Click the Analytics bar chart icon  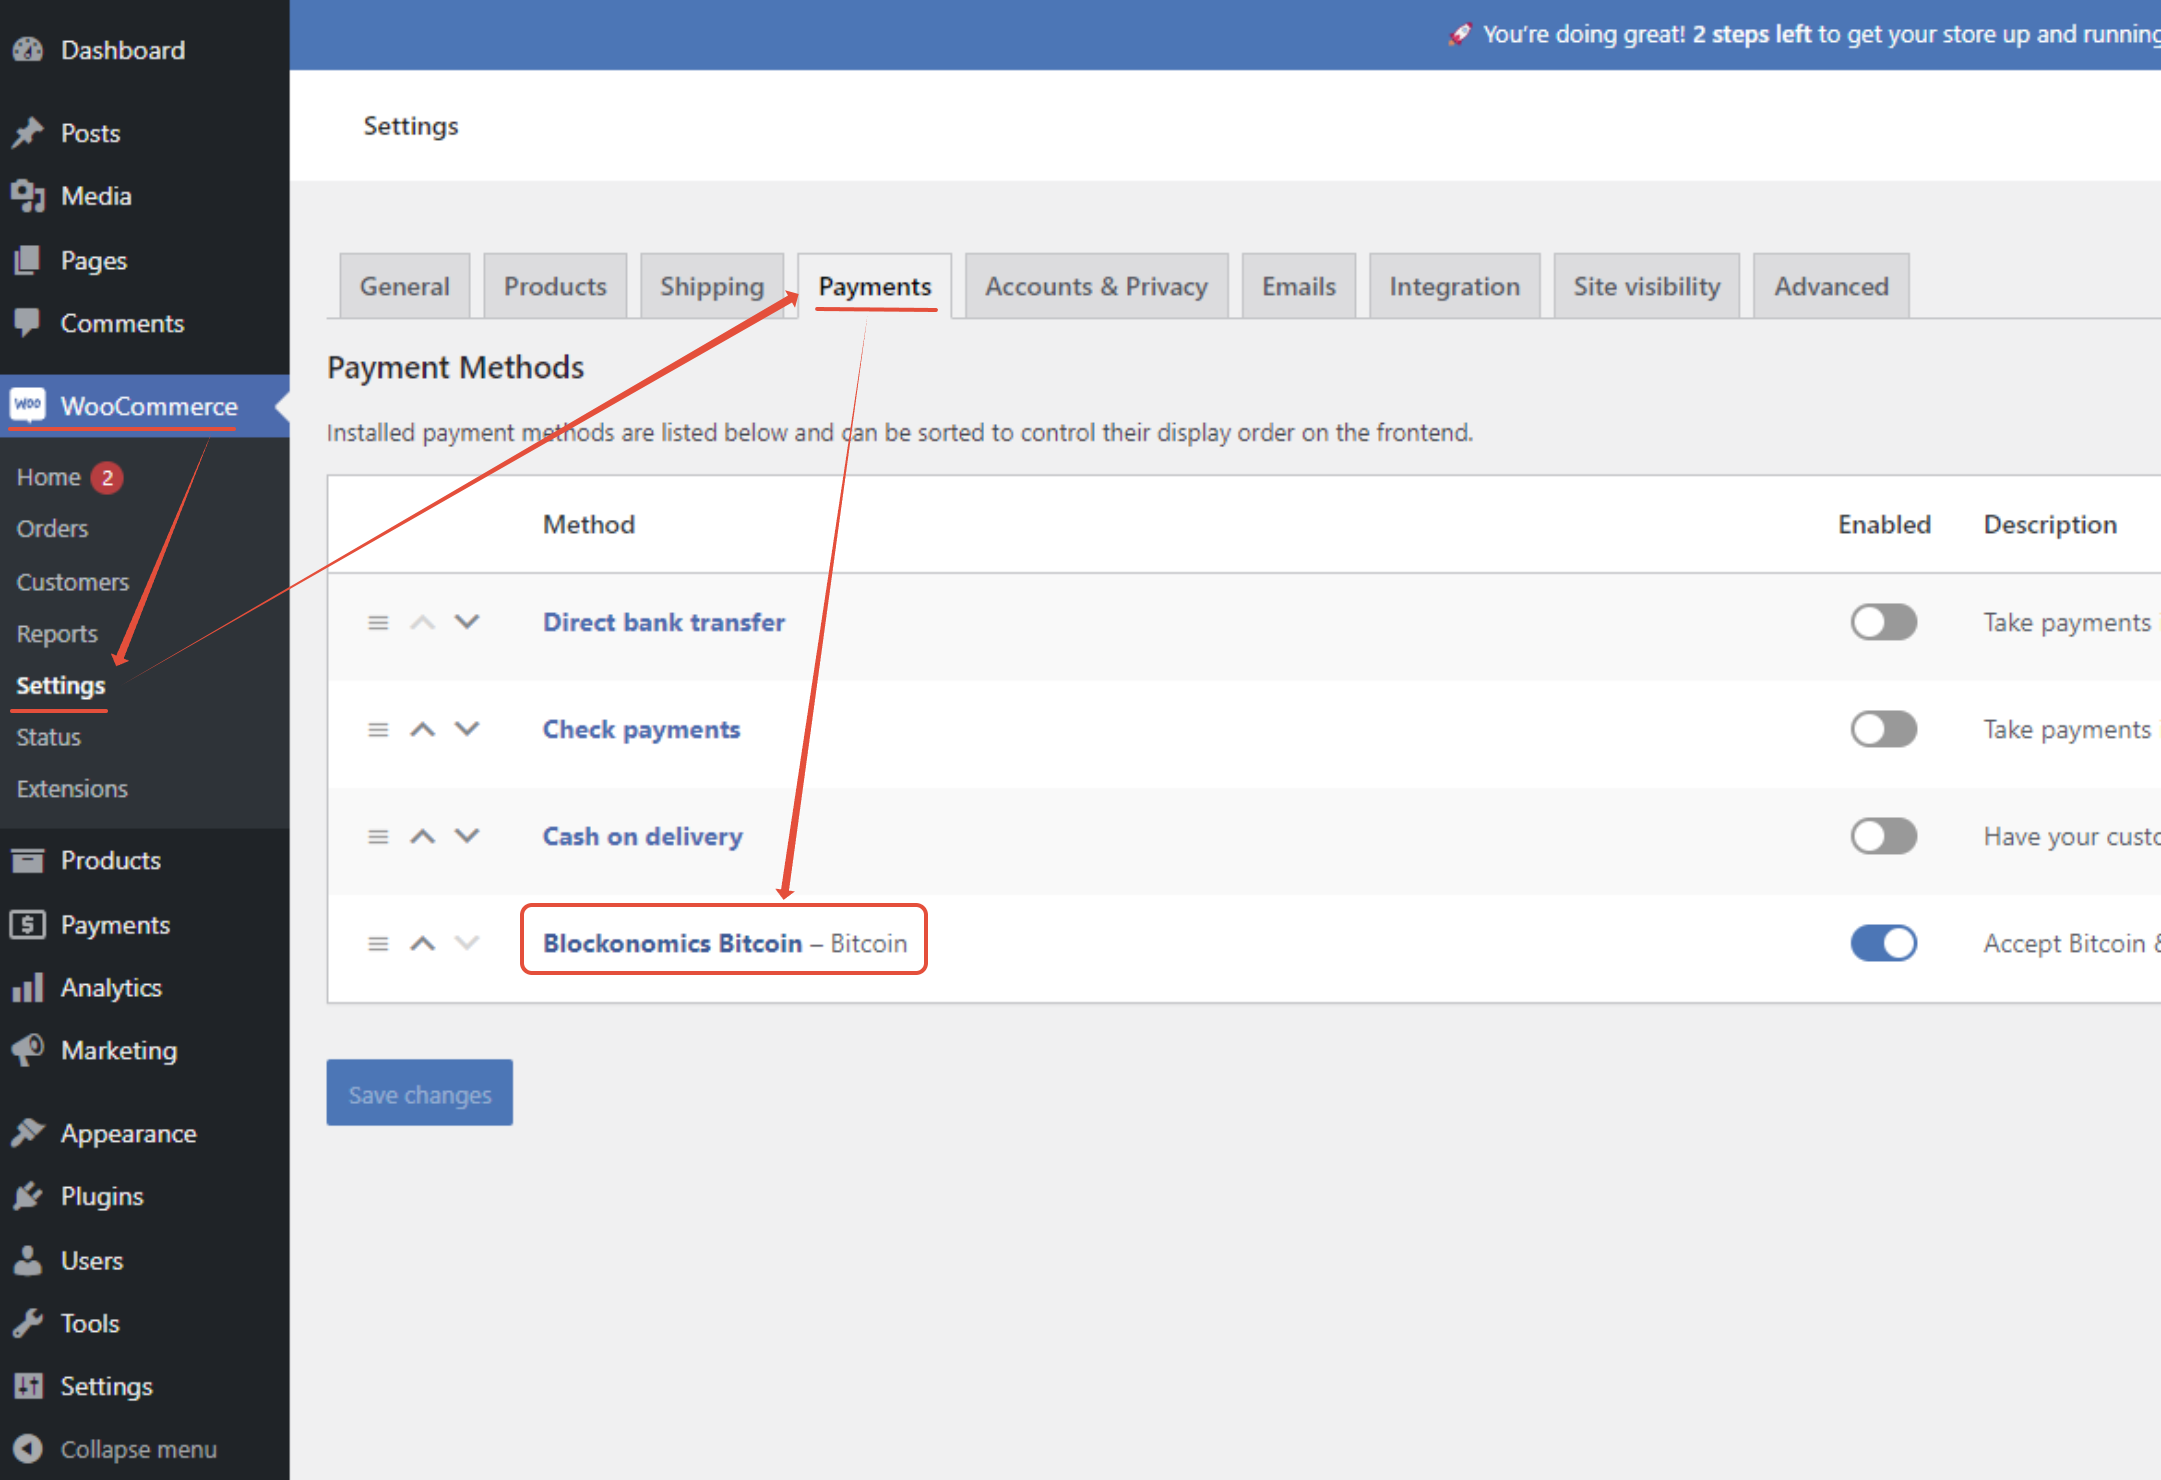[28, 987]
